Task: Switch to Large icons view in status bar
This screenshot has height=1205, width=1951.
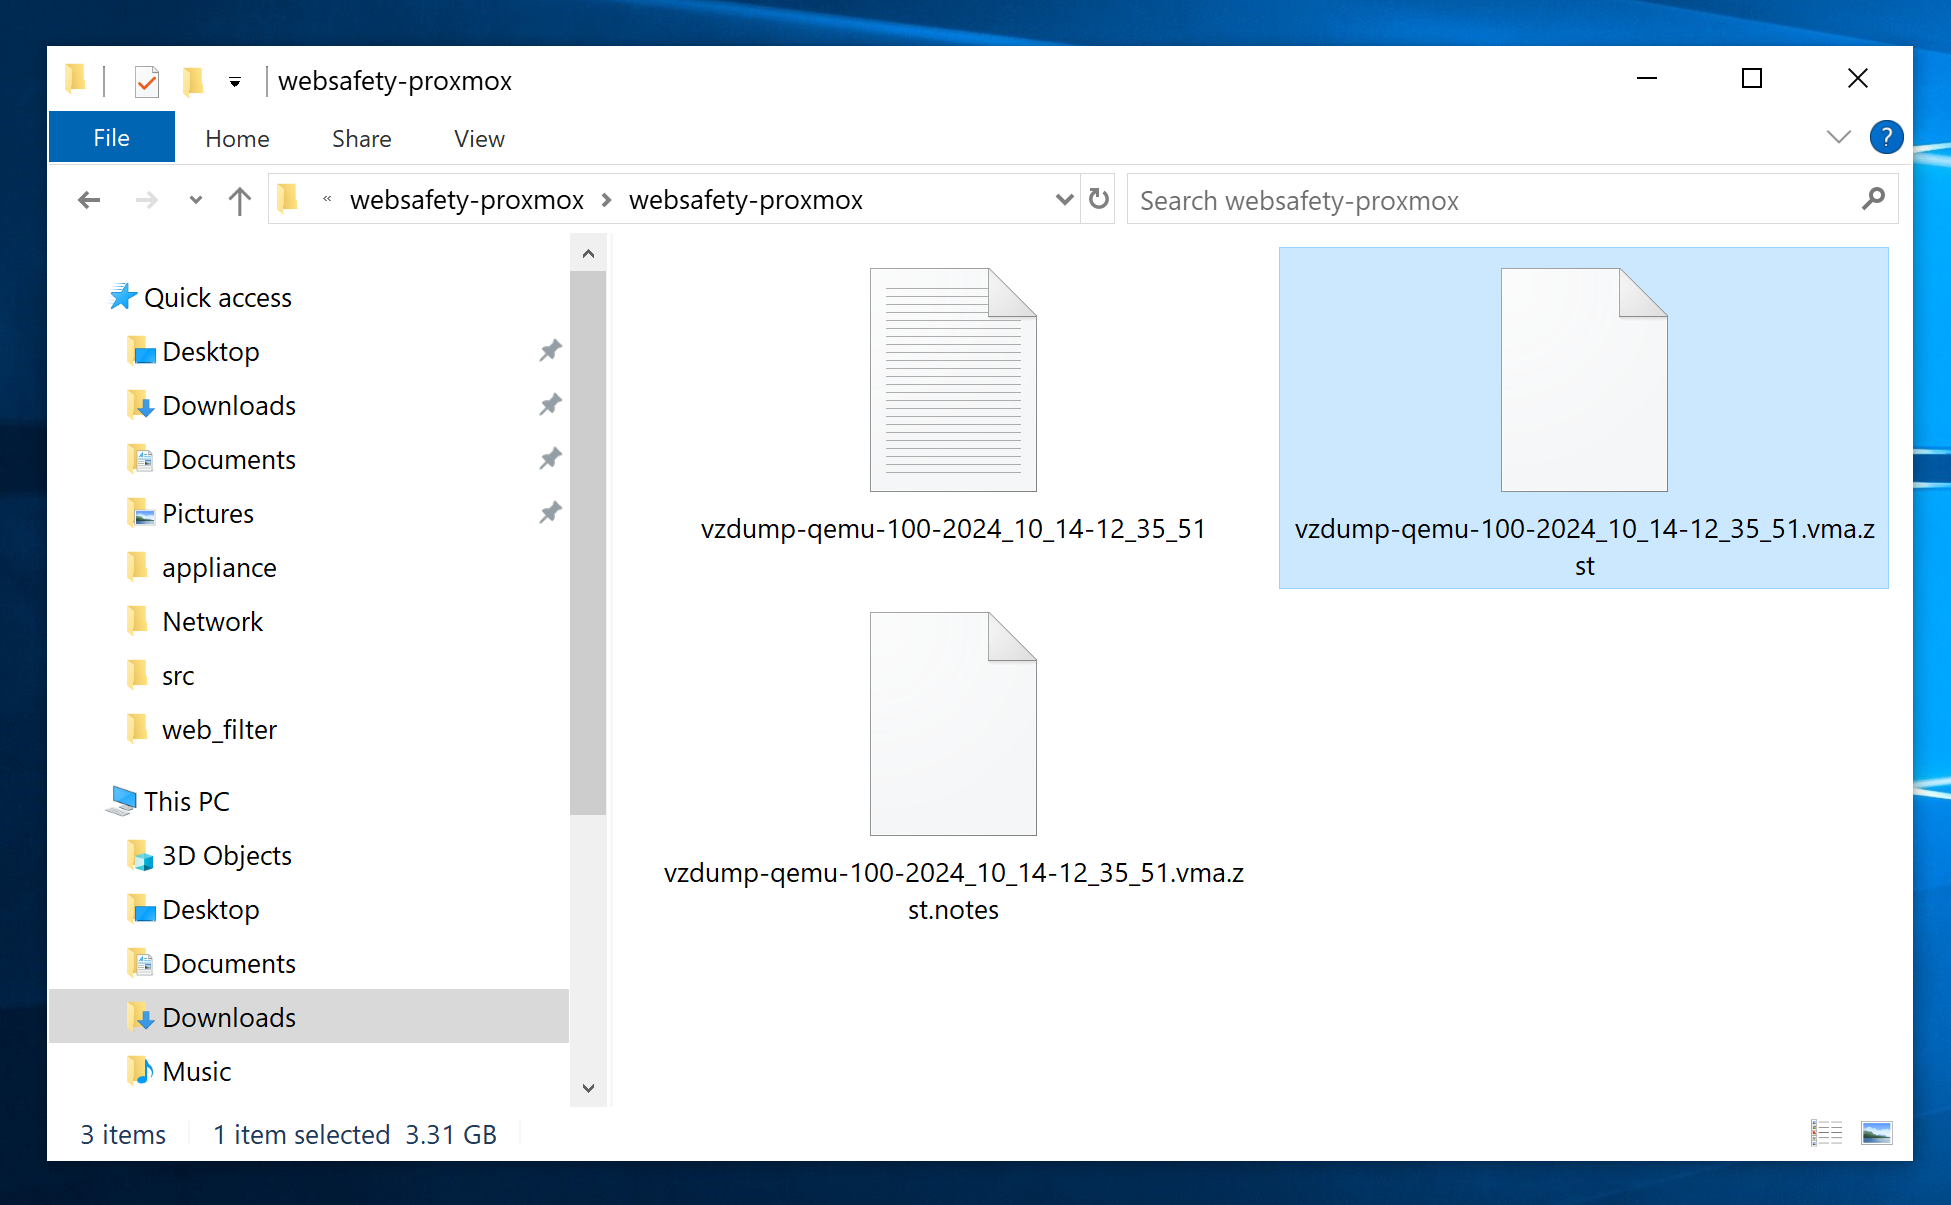Action: 1876,1133
